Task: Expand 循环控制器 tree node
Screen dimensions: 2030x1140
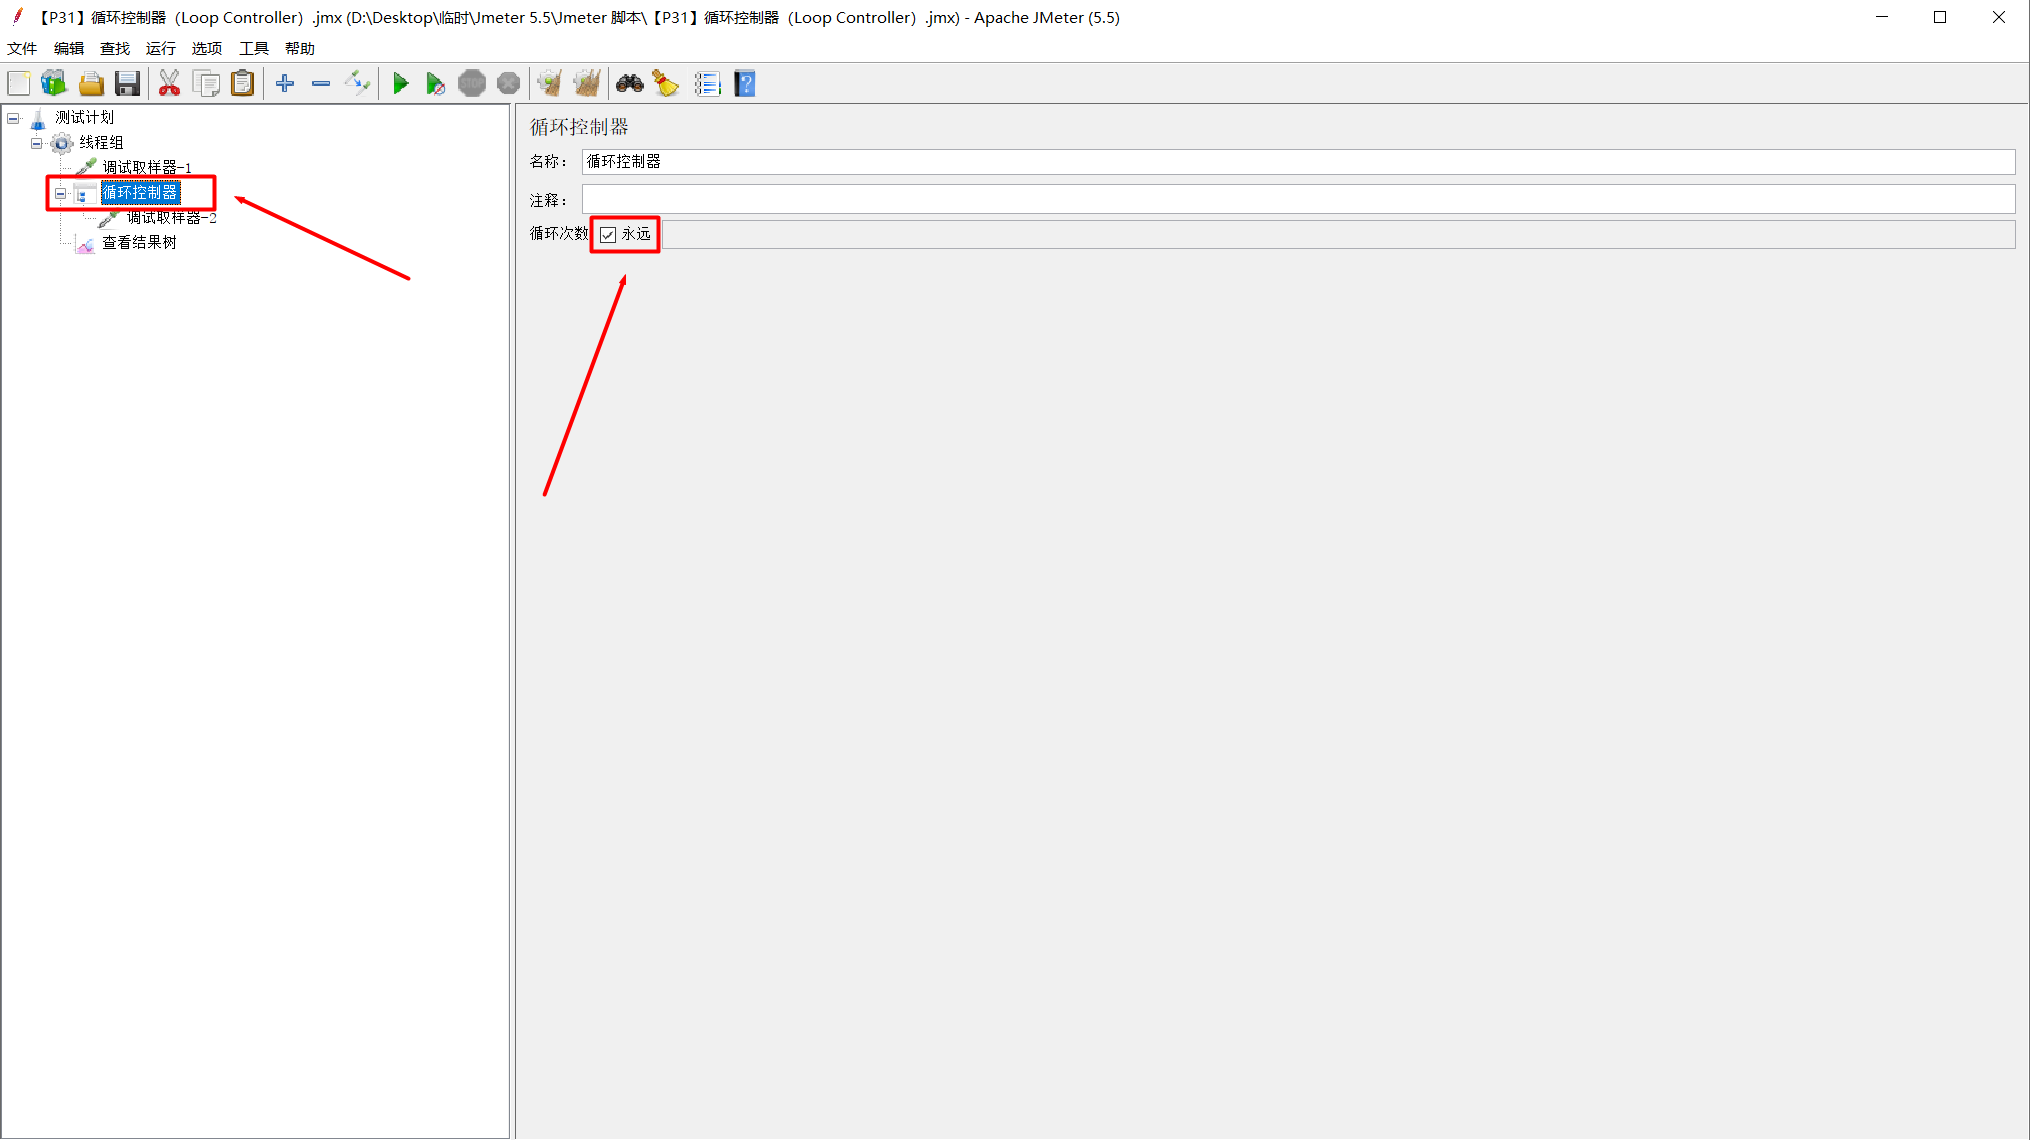Action: (60, 192)
